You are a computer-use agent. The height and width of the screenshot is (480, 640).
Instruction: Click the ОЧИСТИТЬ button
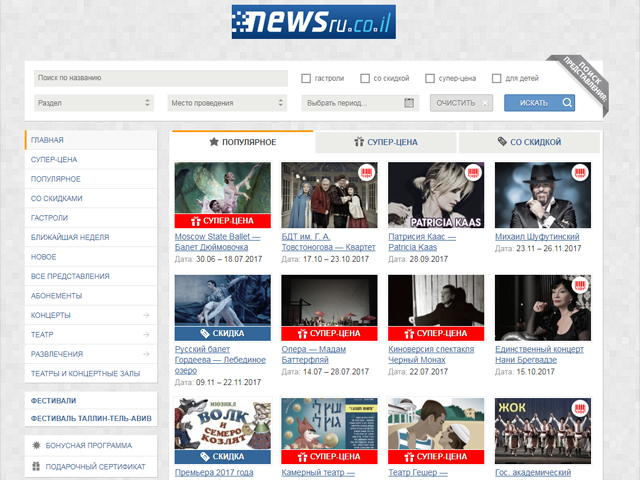pos(461,103)
